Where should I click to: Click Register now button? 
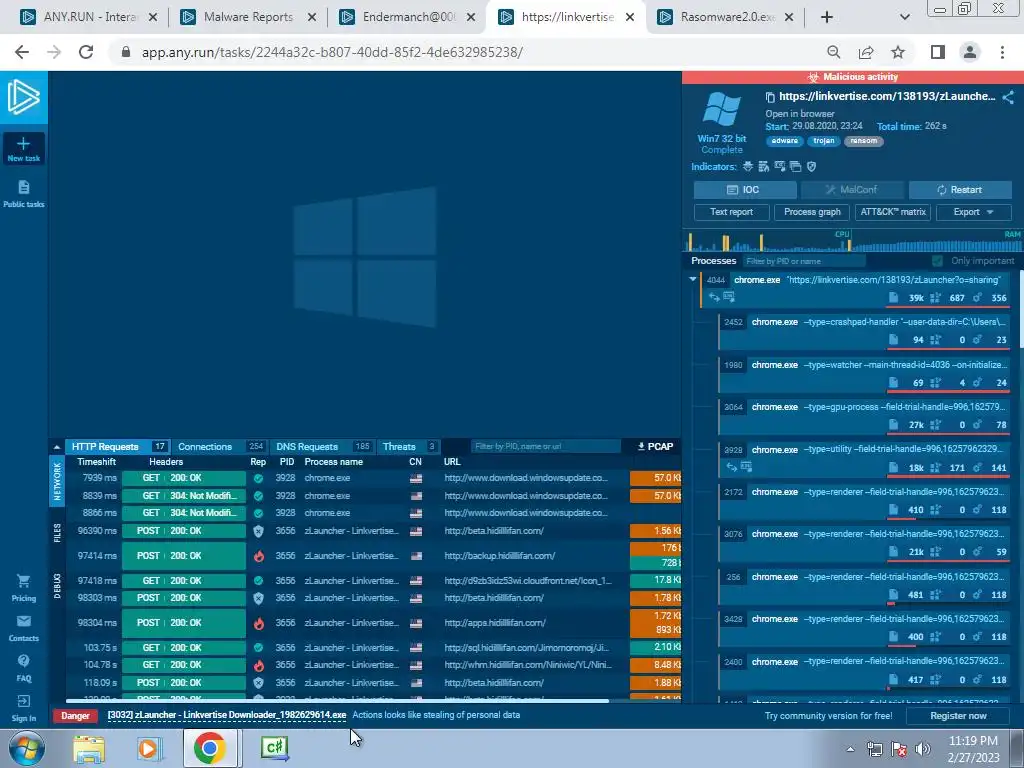958,716
